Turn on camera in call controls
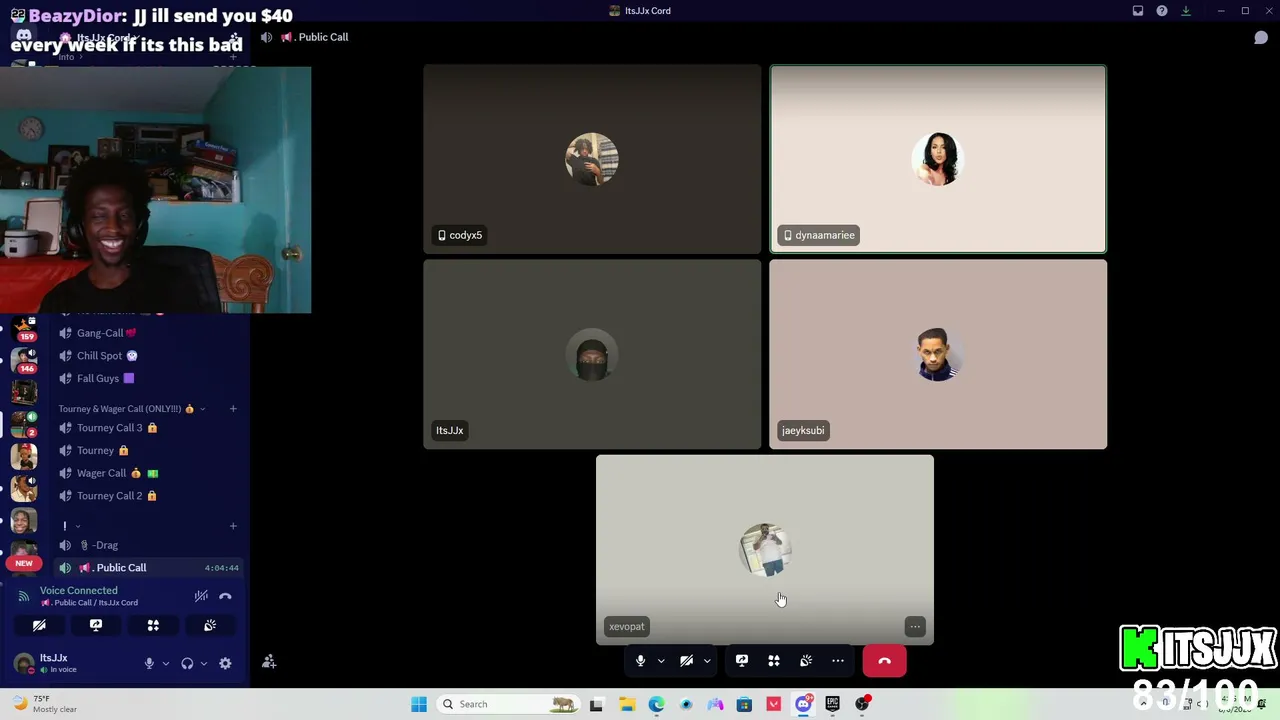The height and width of the screenshot is (720, 1280). tap(686, 661)
